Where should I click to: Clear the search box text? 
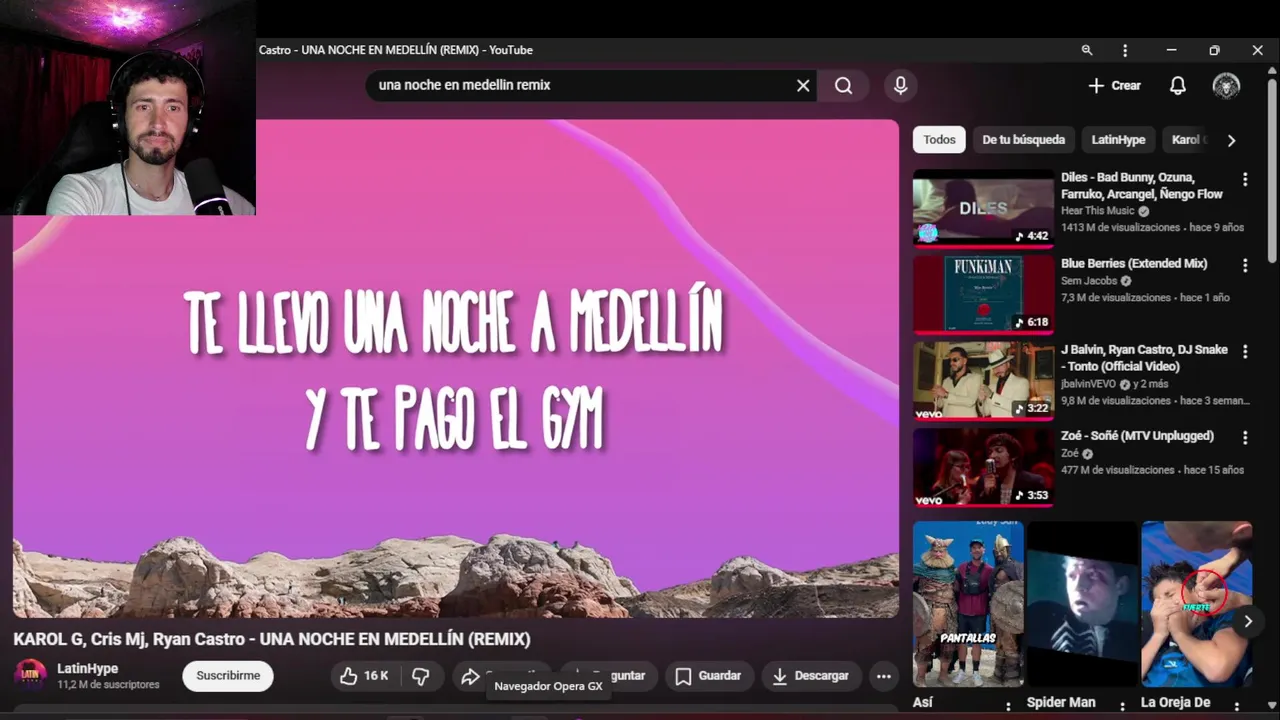[x=803, y=86]
